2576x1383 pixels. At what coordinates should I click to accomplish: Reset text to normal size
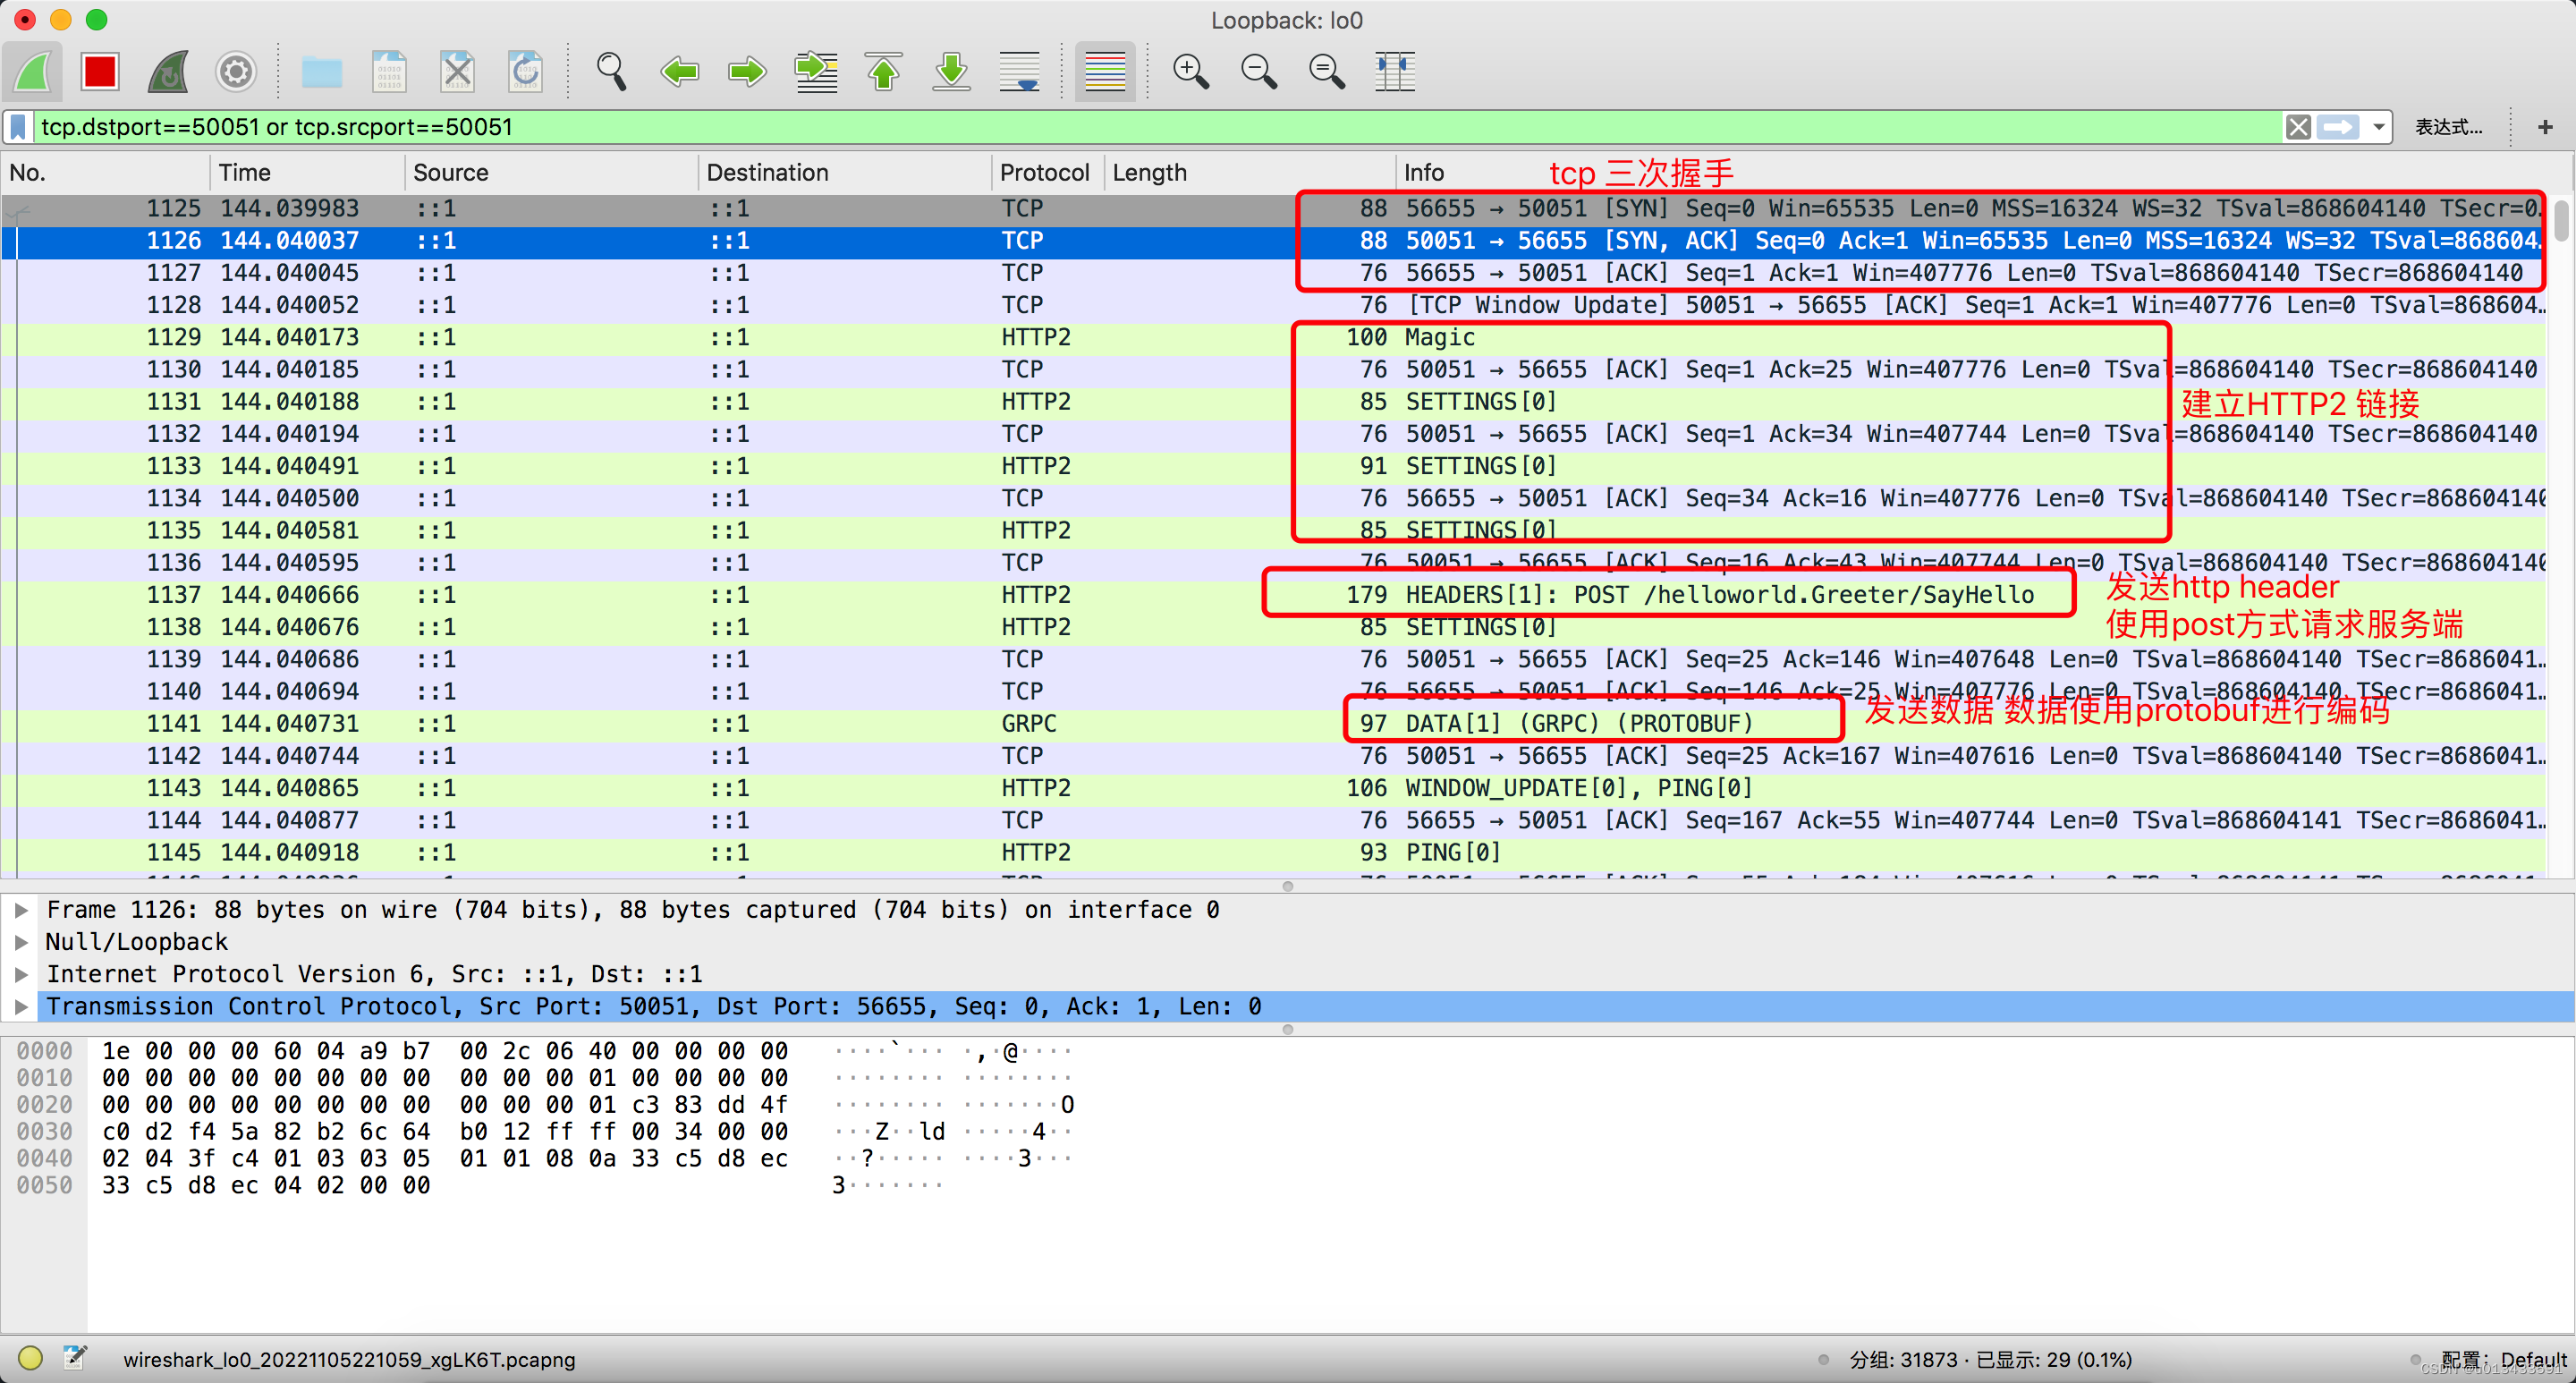pos(1326,72)
